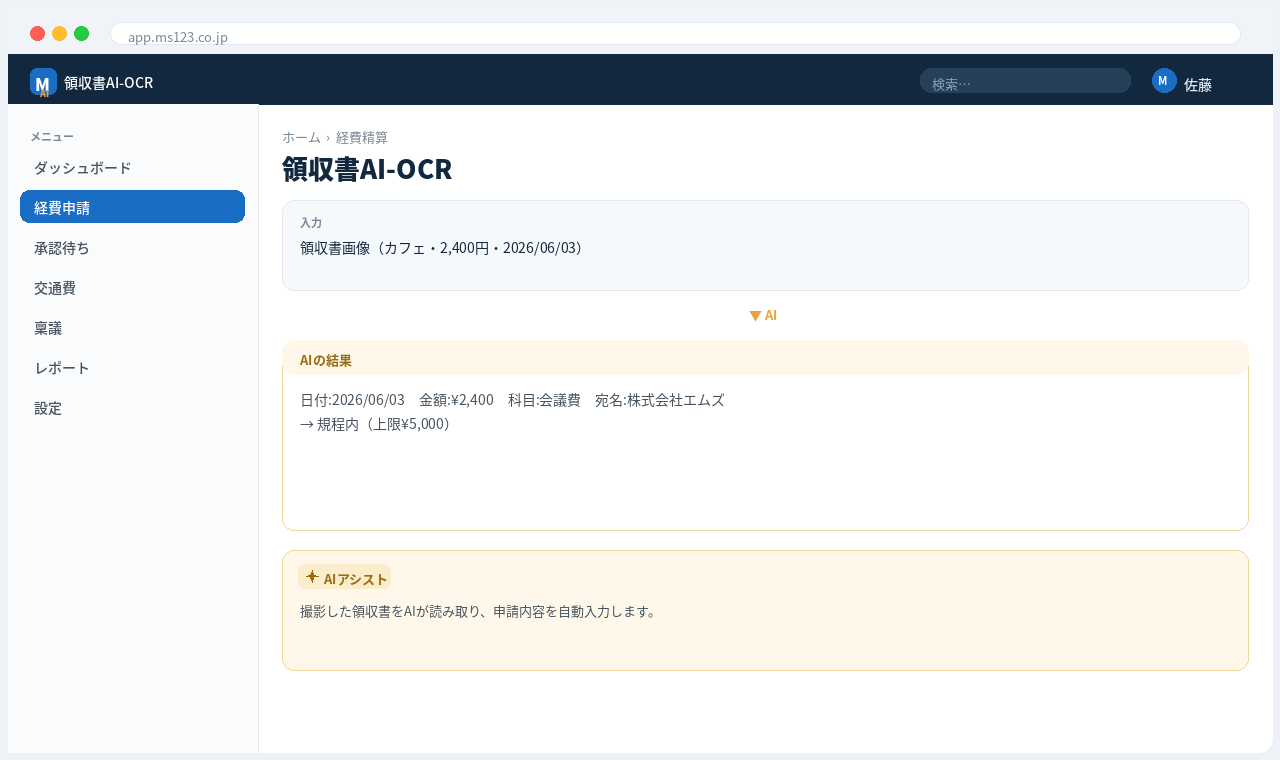Viewport: 1280px width, 760px height.
Task: Click the 撮影した領収書をAIが読み取り description text
Action: [478, 611]
